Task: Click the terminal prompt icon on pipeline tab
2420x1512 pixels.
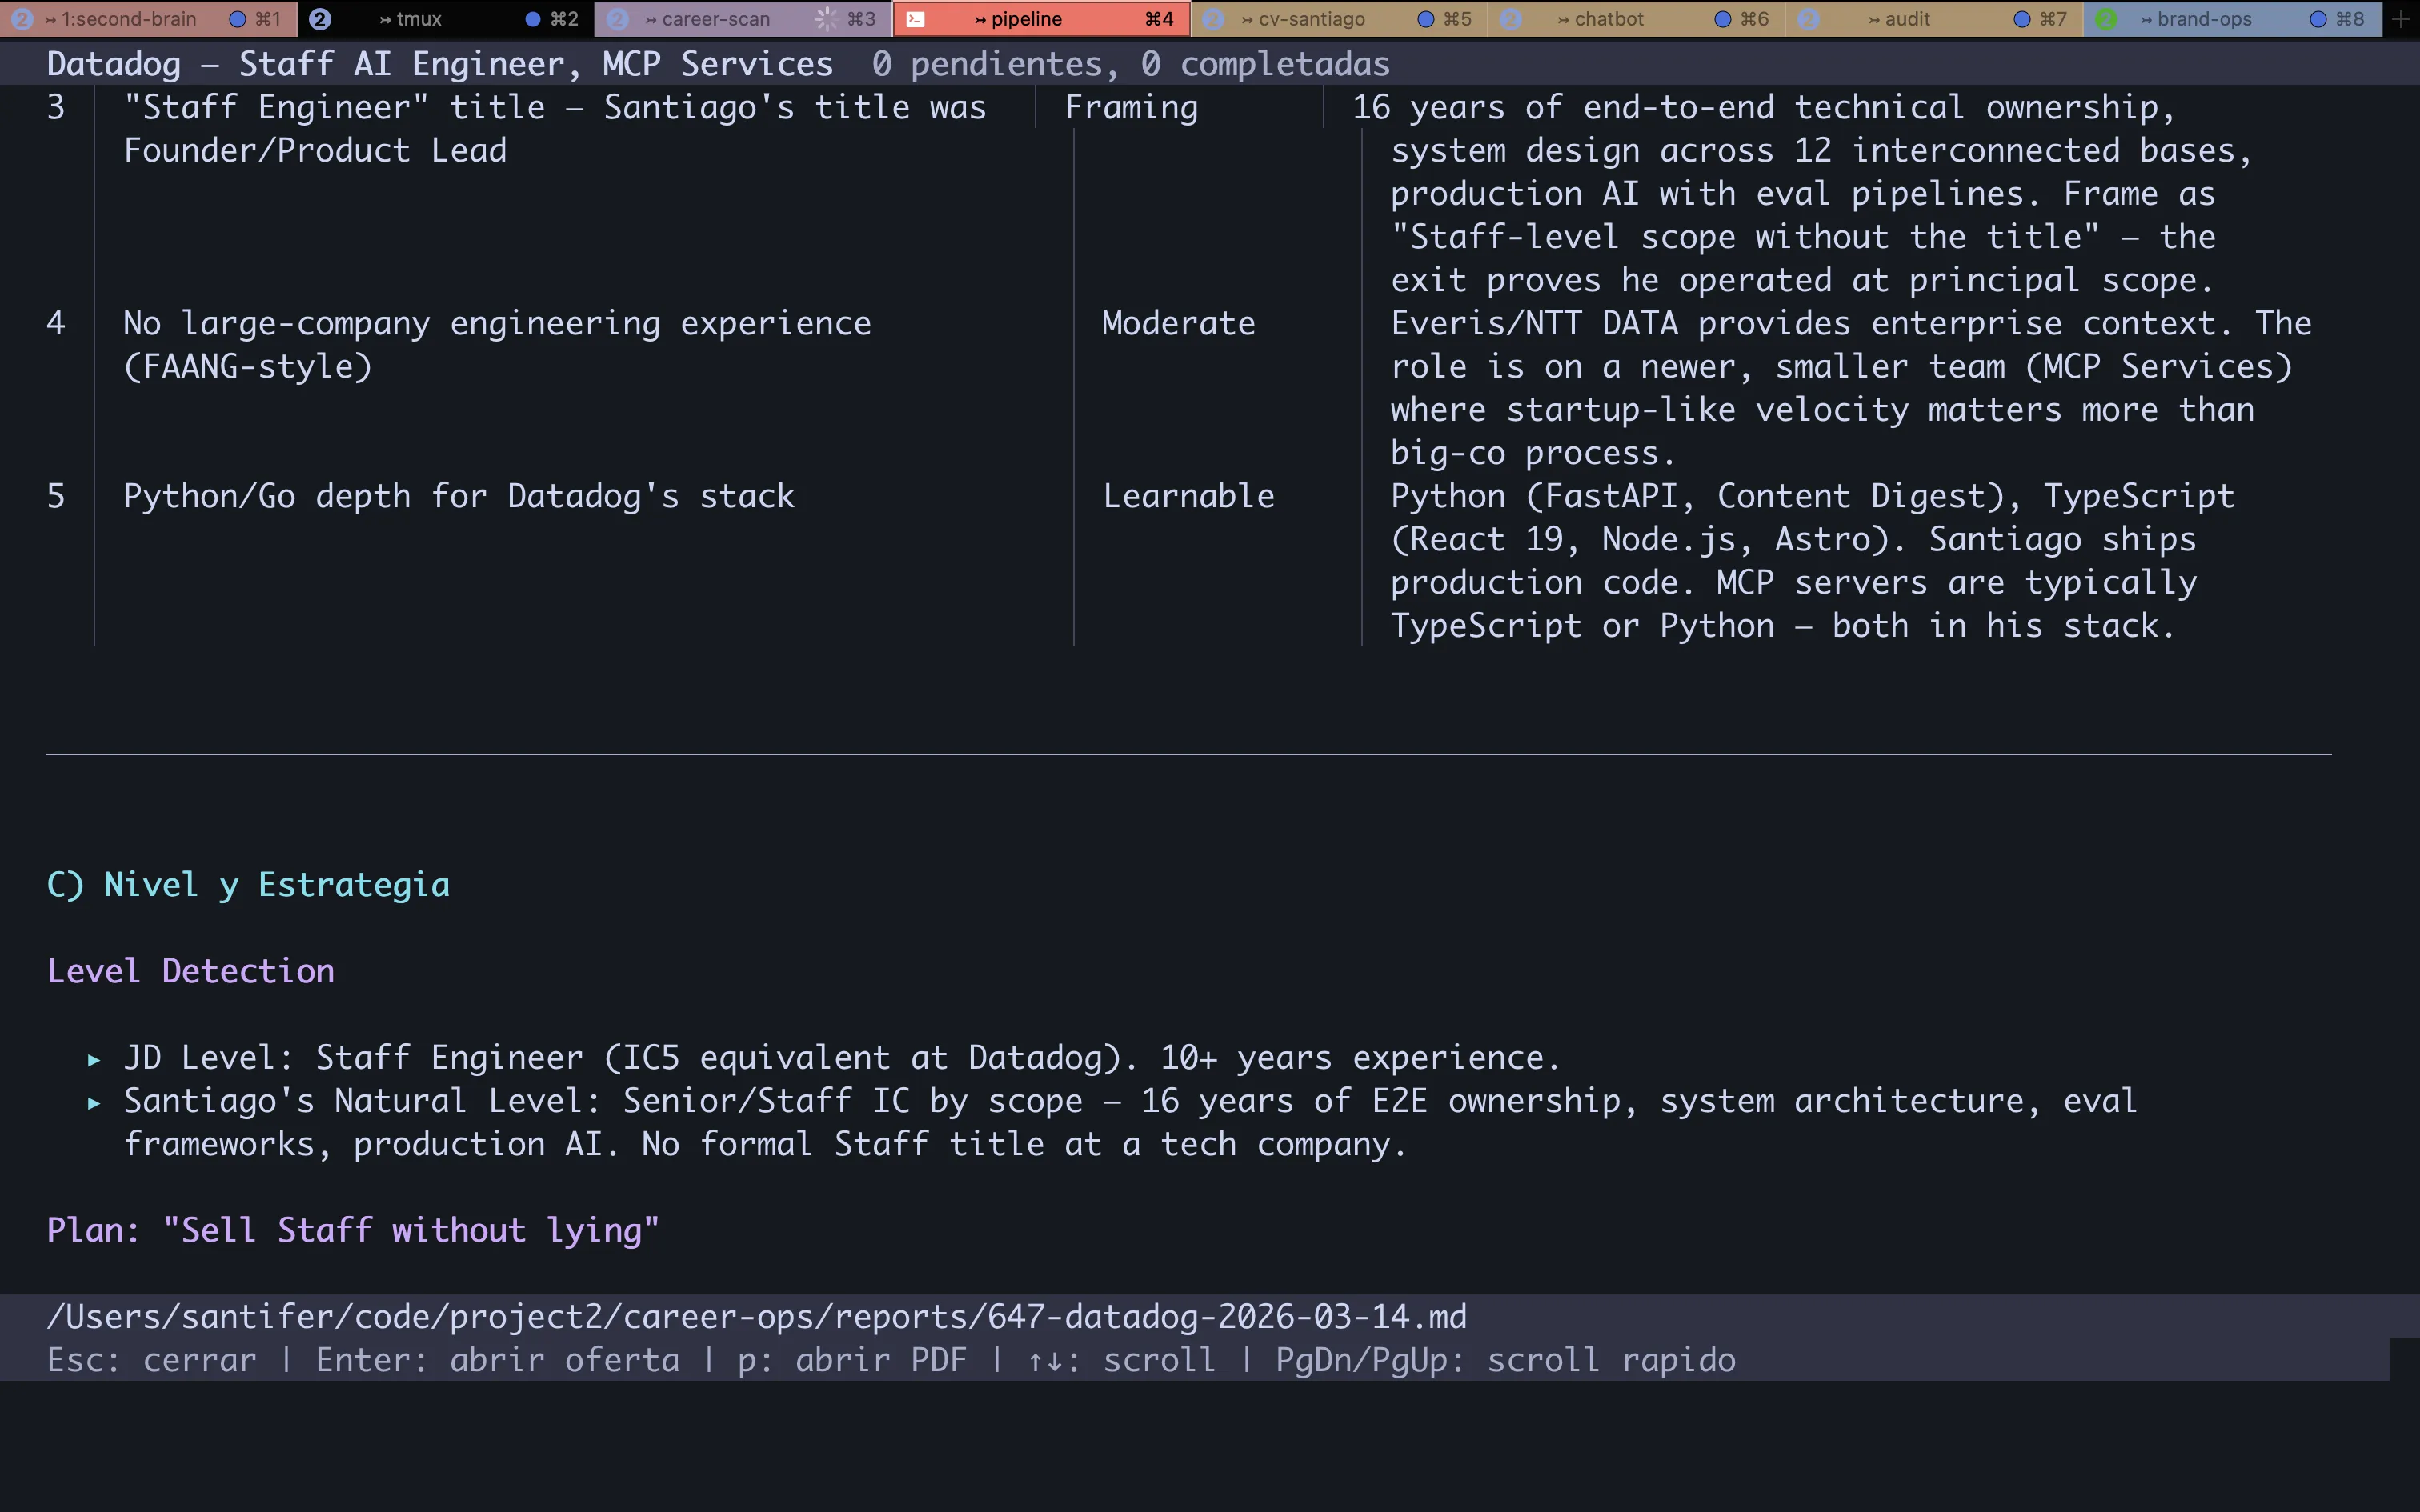Action: pyautogui.click(x=915, y=19)
